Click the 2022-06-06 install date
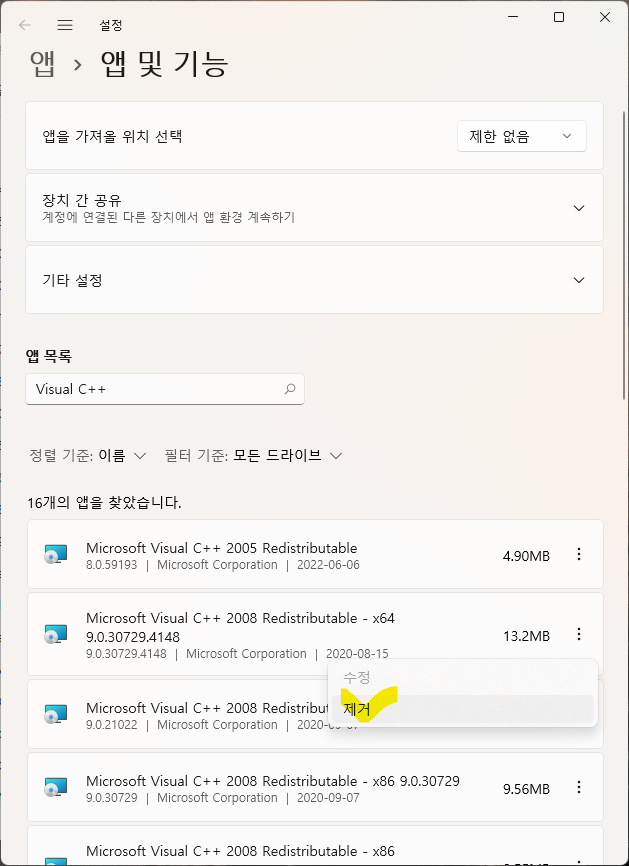The image size is (629, 866). point(328,565)
